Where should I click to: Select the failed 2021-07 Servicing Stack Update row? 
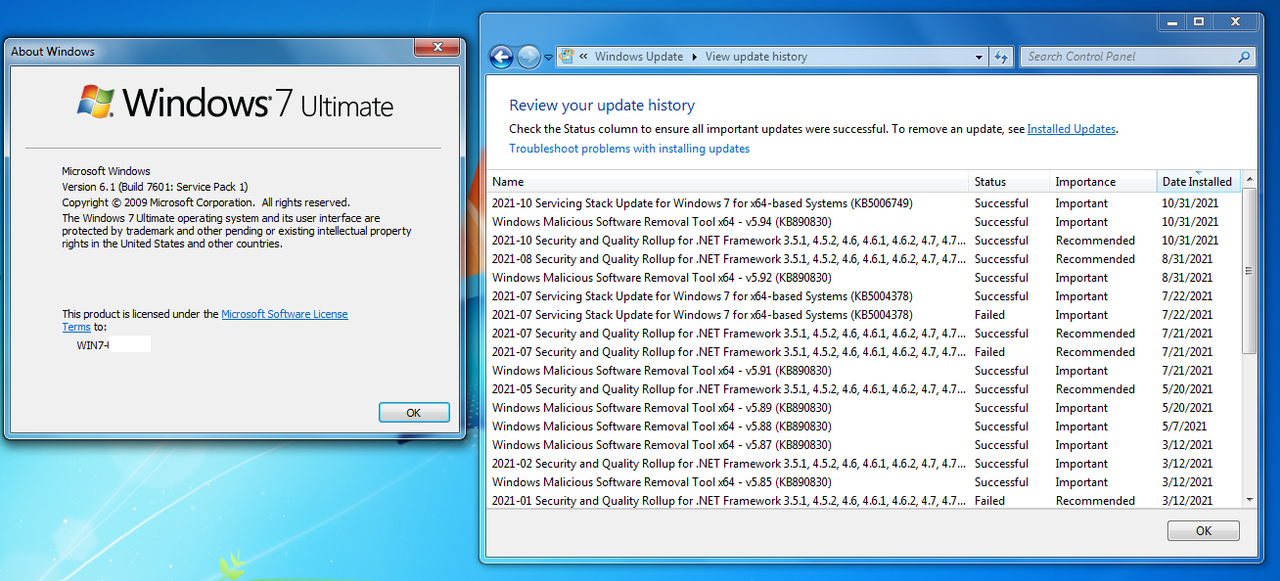point(865,315)
